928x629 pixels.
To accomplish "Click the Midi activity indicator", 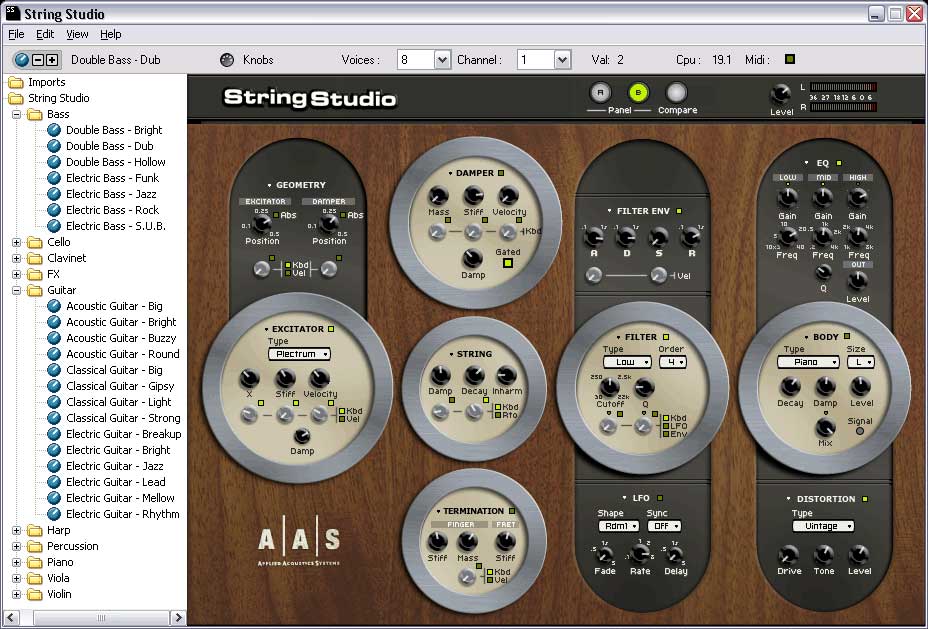I will (x=790, y=59).
